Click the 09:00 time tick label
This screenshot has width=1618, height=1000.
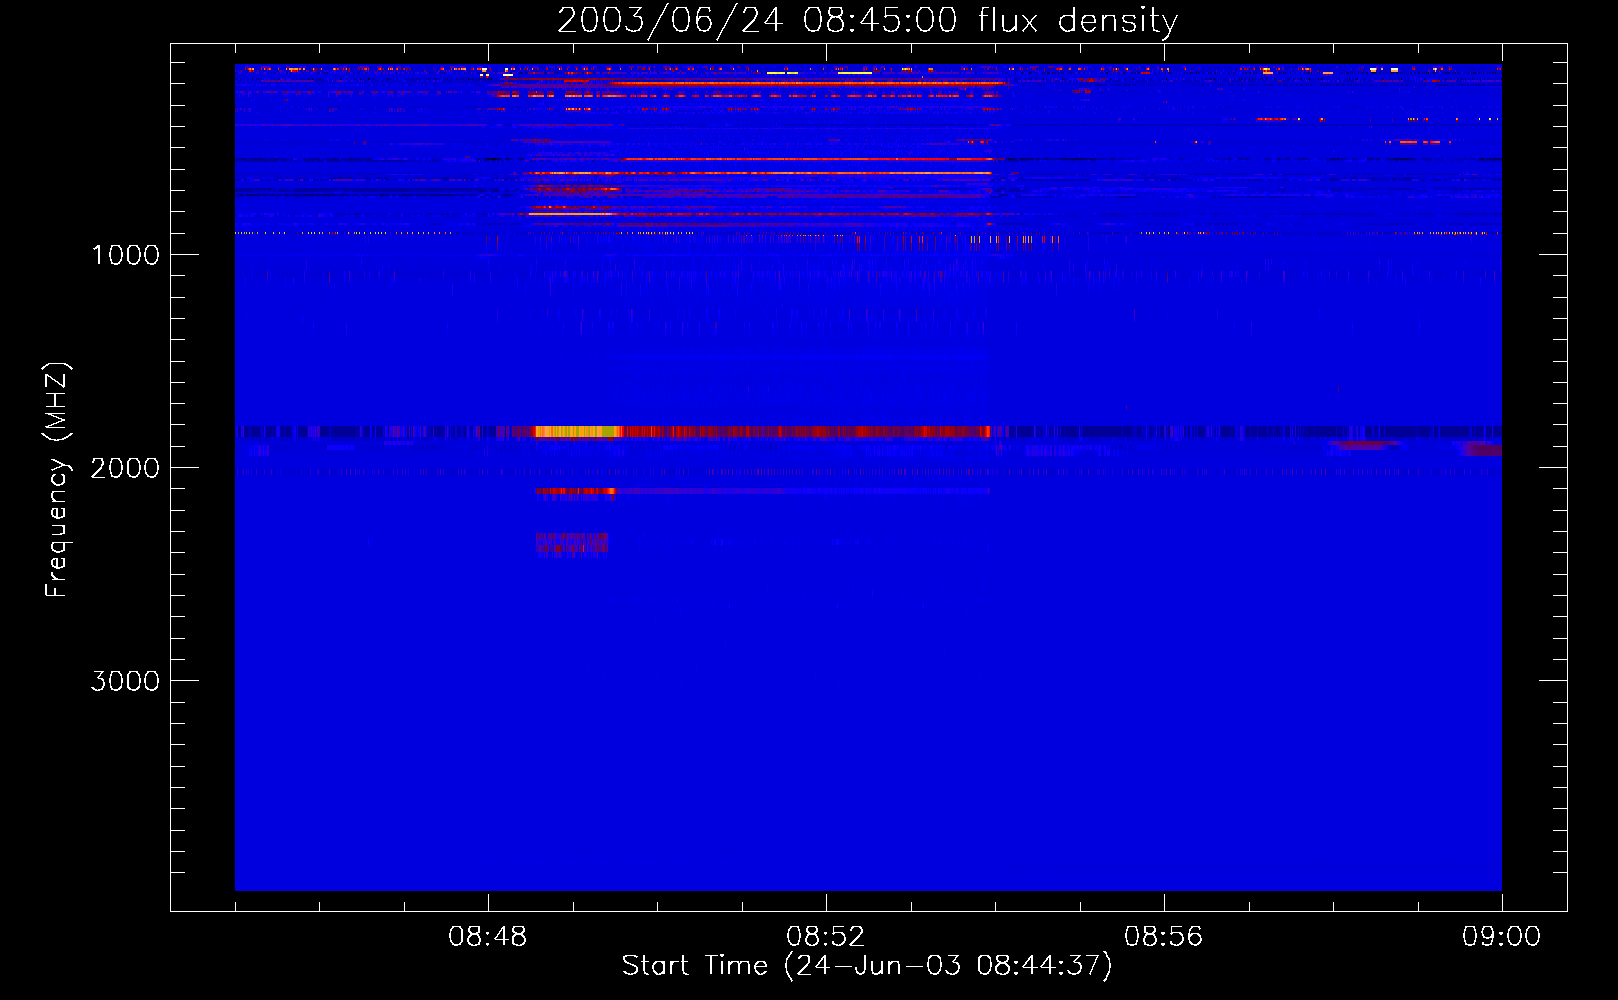[x=1502, y=937]
